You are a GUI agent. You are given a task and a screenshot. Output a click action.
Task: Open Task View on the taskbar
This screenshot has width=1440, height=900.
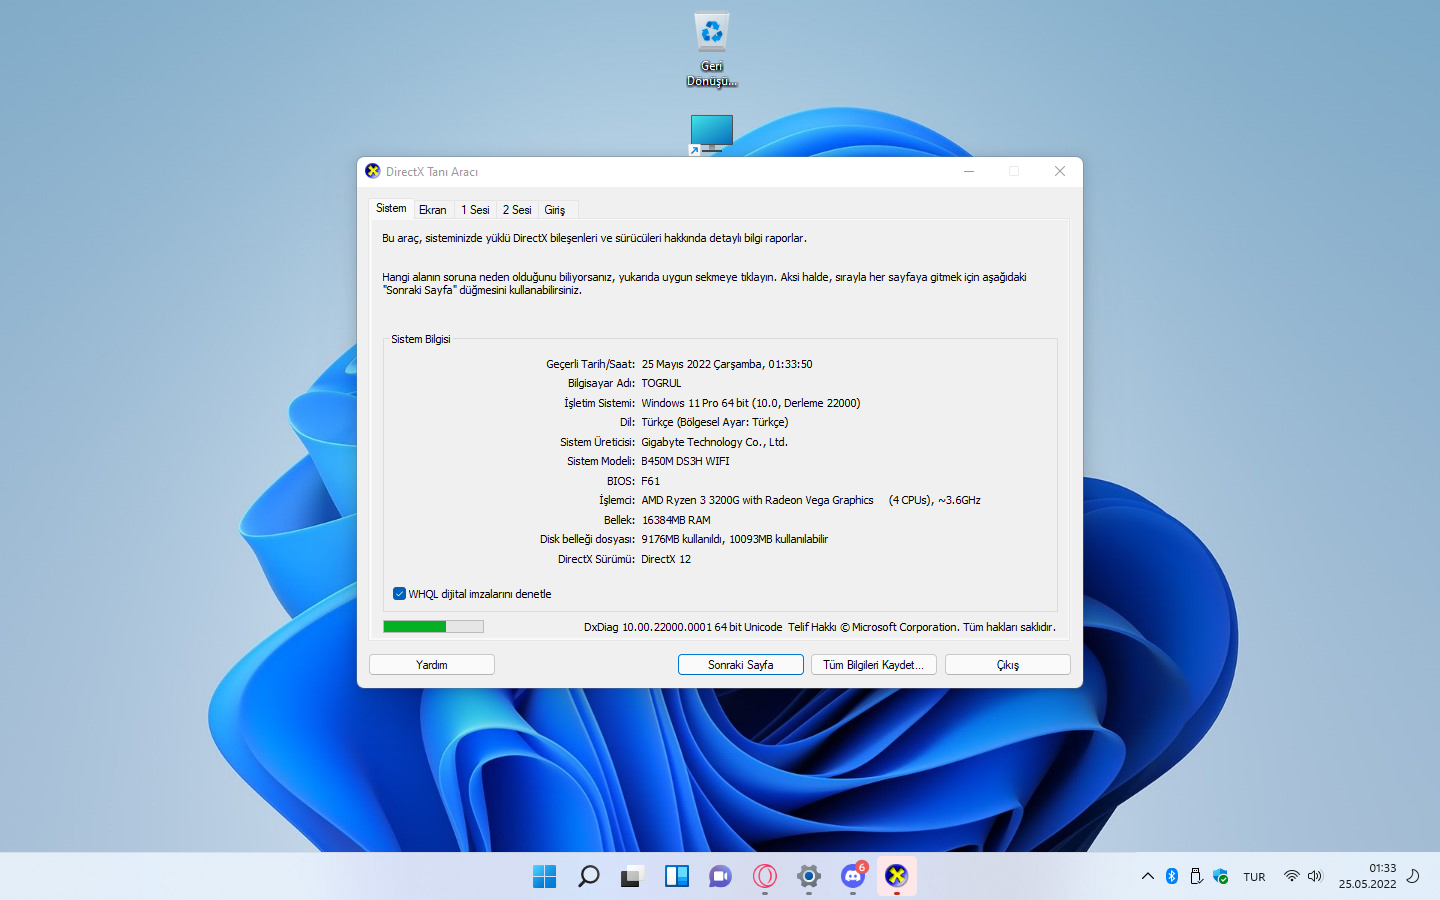pyautogui.click(x=632, y=876)
